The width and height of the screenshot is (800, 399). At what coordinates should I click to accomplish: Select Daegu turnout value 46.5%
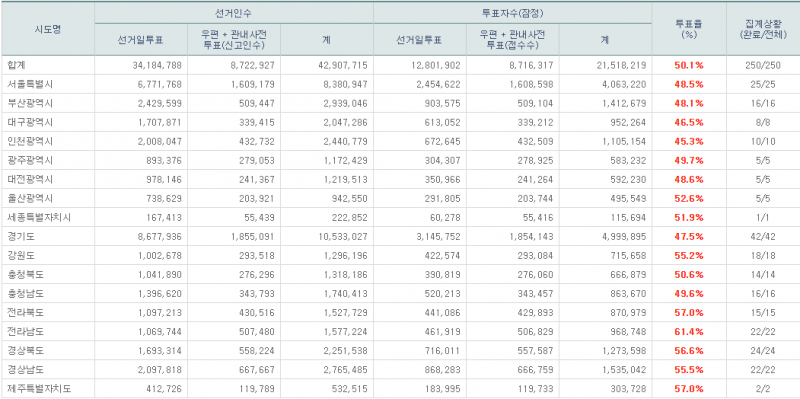pyautogui.click(x=689, y=122)
